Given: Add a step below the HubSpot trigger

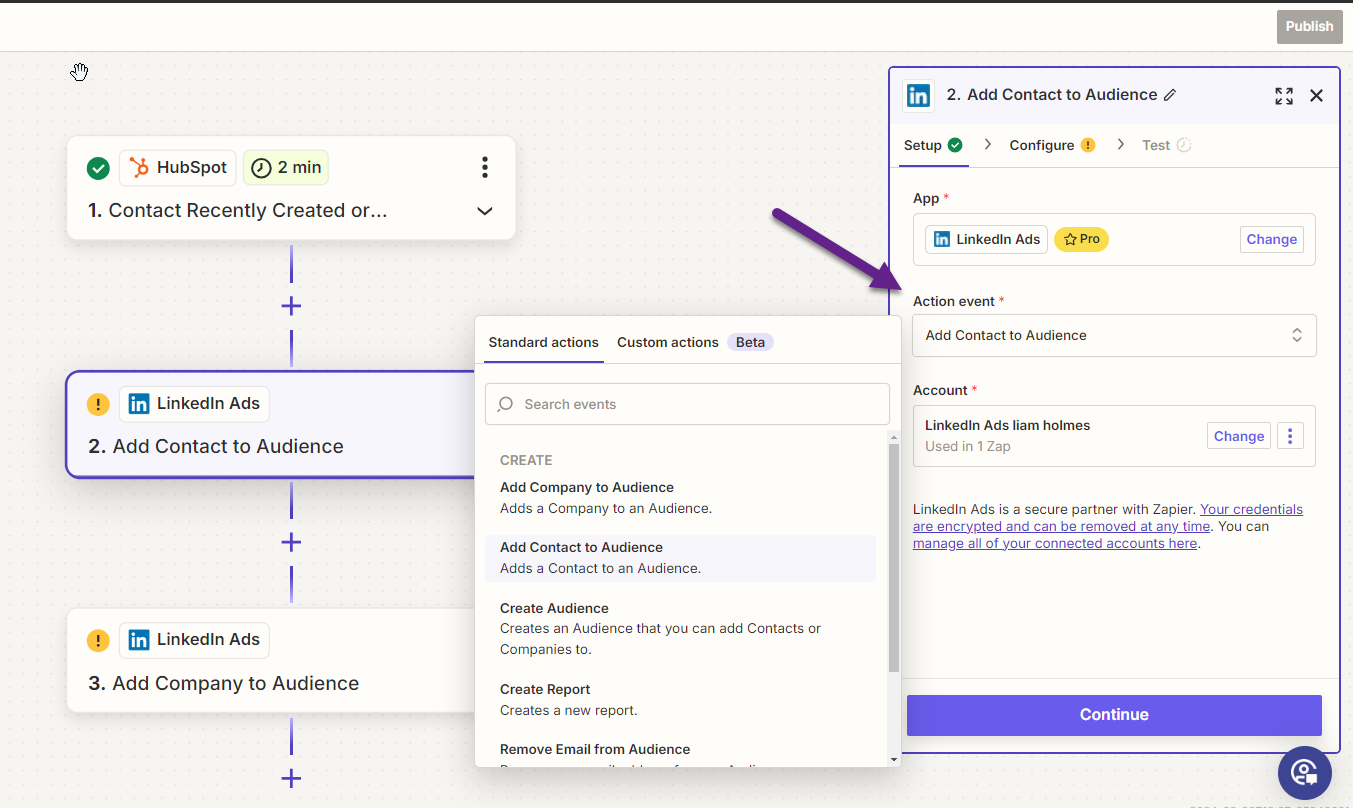Looking at the screenshot, I should point(291,305).
